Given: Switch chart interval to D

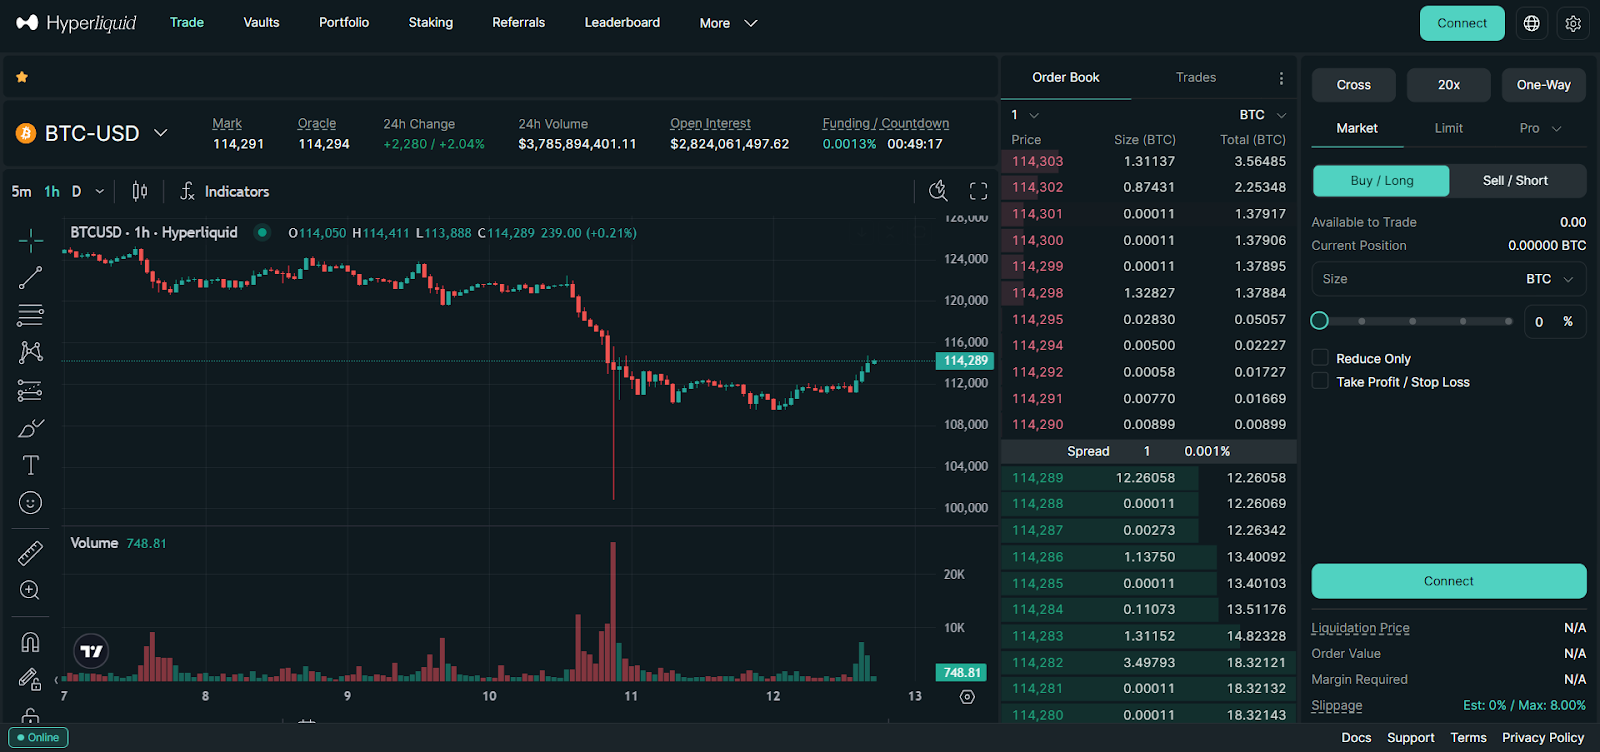Looking at the screenshot, I should click(x=76, y=191).
